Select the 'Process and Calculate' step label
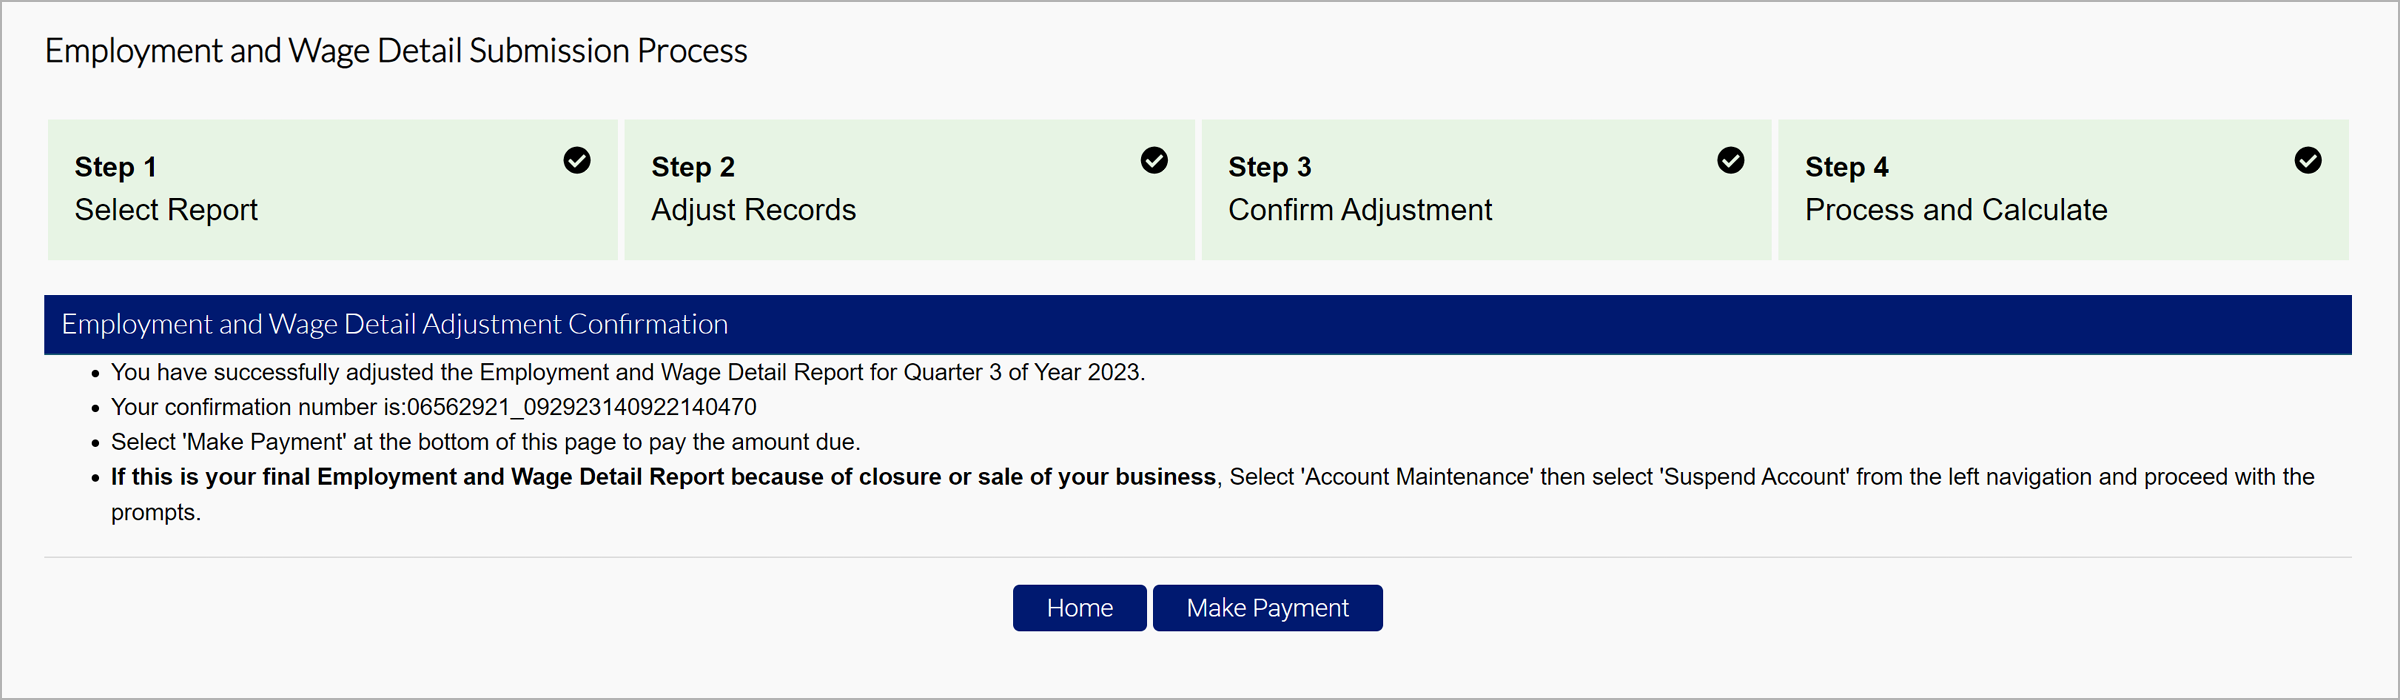Screen dimensions: 2400x700 [1956, 210]
